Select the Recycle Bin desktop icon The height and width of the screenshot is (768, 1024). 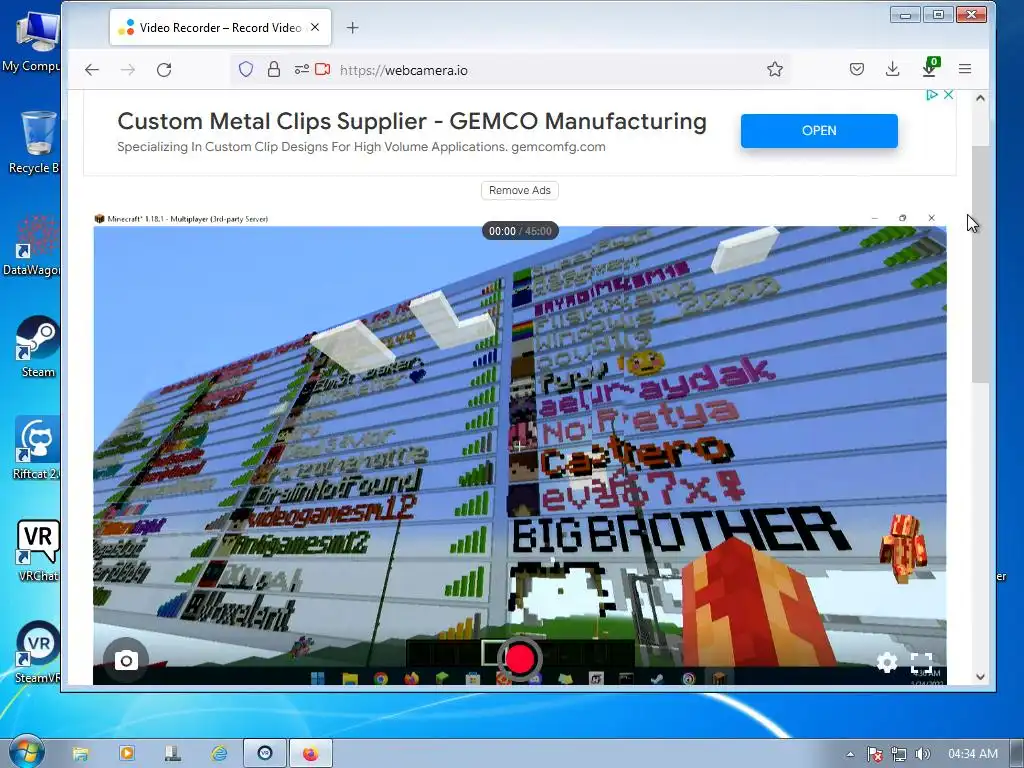click(37, 142)
